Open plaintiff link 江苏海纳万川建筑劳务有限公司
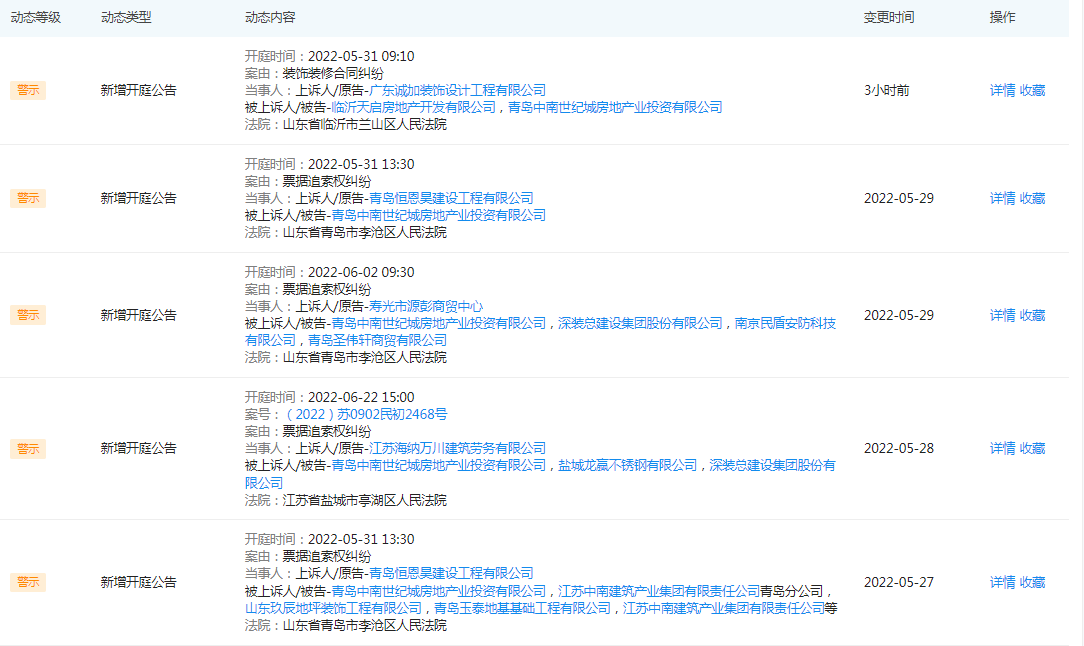Screen dimensions: 1084x646 coord(458,448)
